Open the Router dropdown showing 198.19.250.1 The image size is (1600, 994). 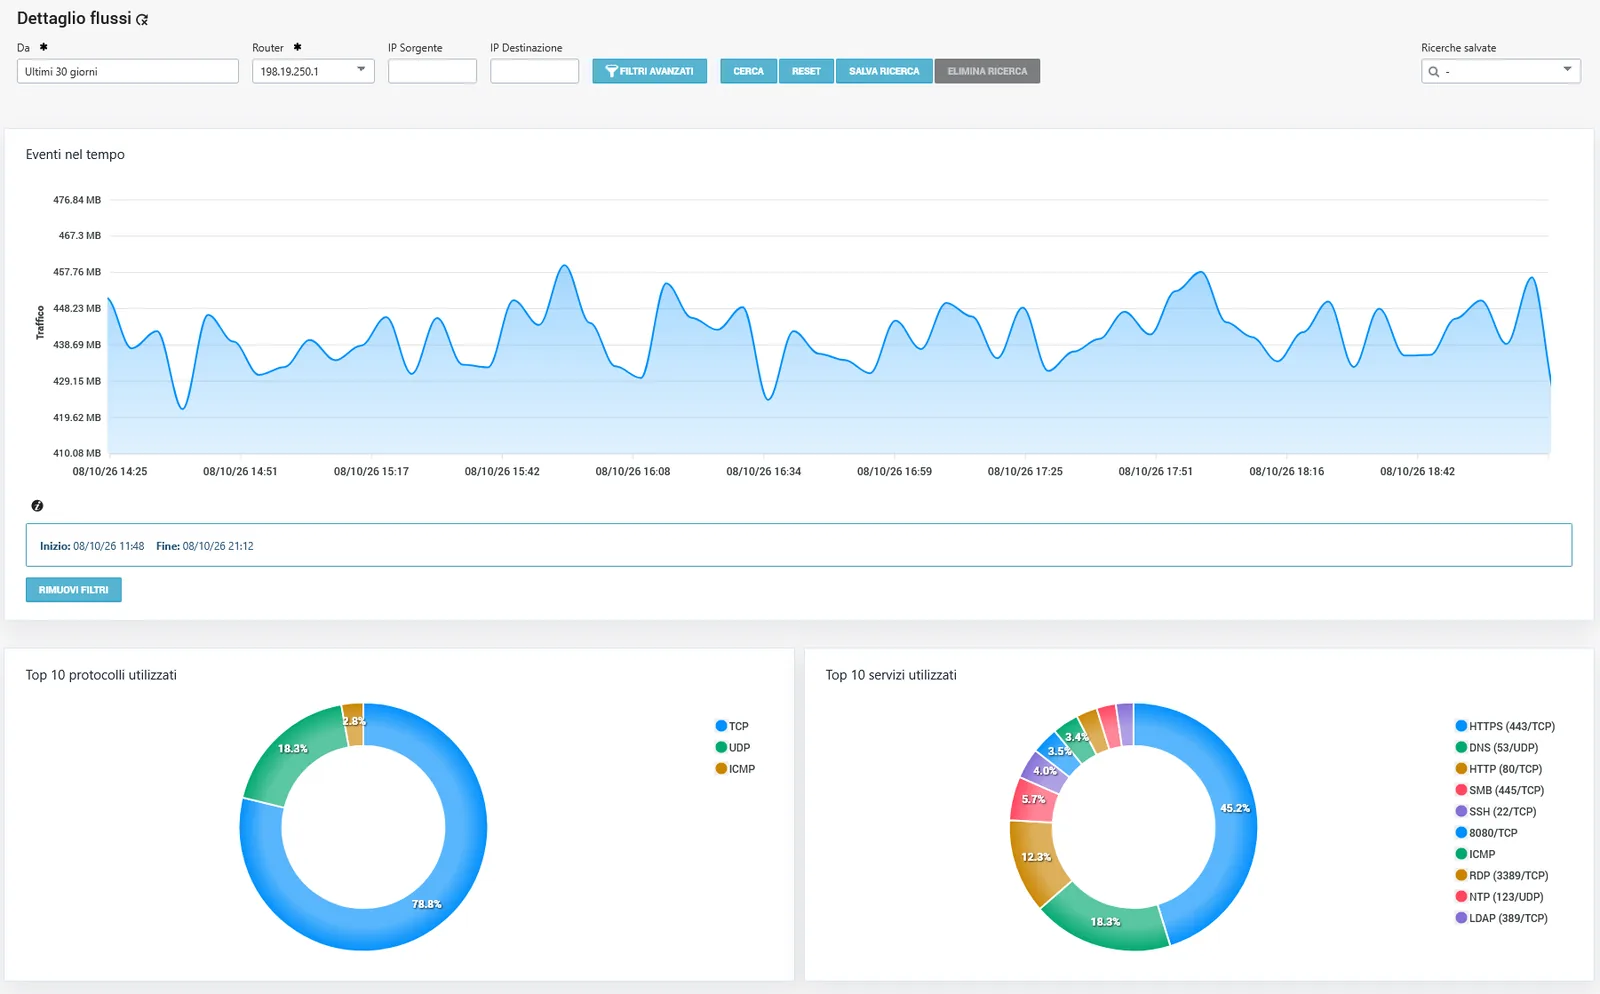313,71
